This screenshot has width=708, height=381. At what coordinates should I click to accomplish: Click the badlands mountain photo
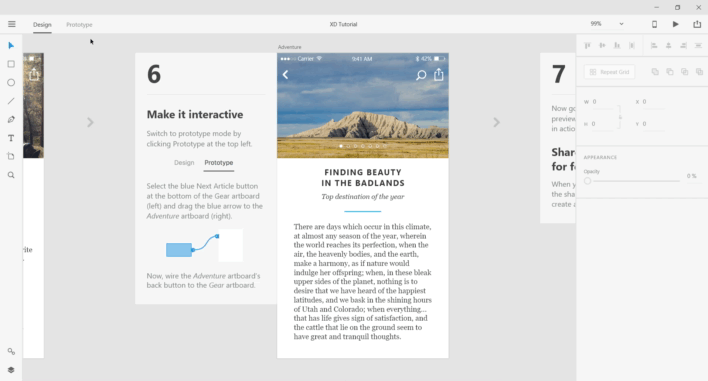pyautogui.click(x=363, y=106)
